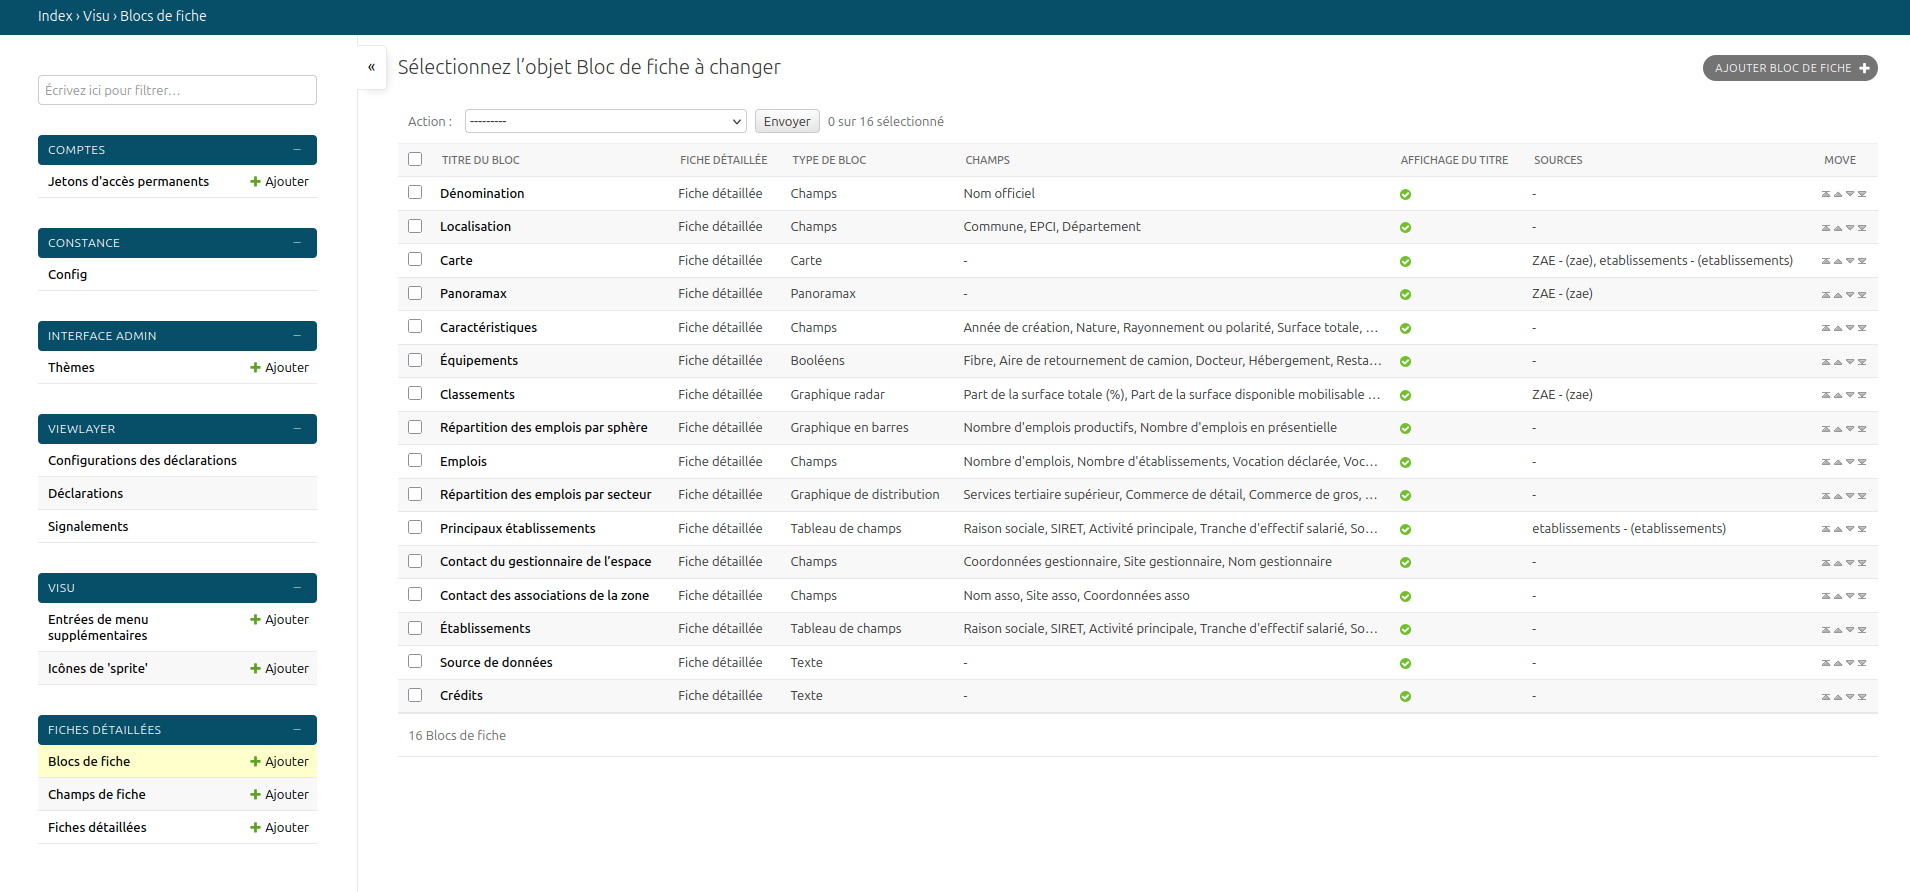Screen dimensions: 1910x892
Task: Open Entrées de menu supplémentaires in sidebar
Action: click(x=98, y=628)
